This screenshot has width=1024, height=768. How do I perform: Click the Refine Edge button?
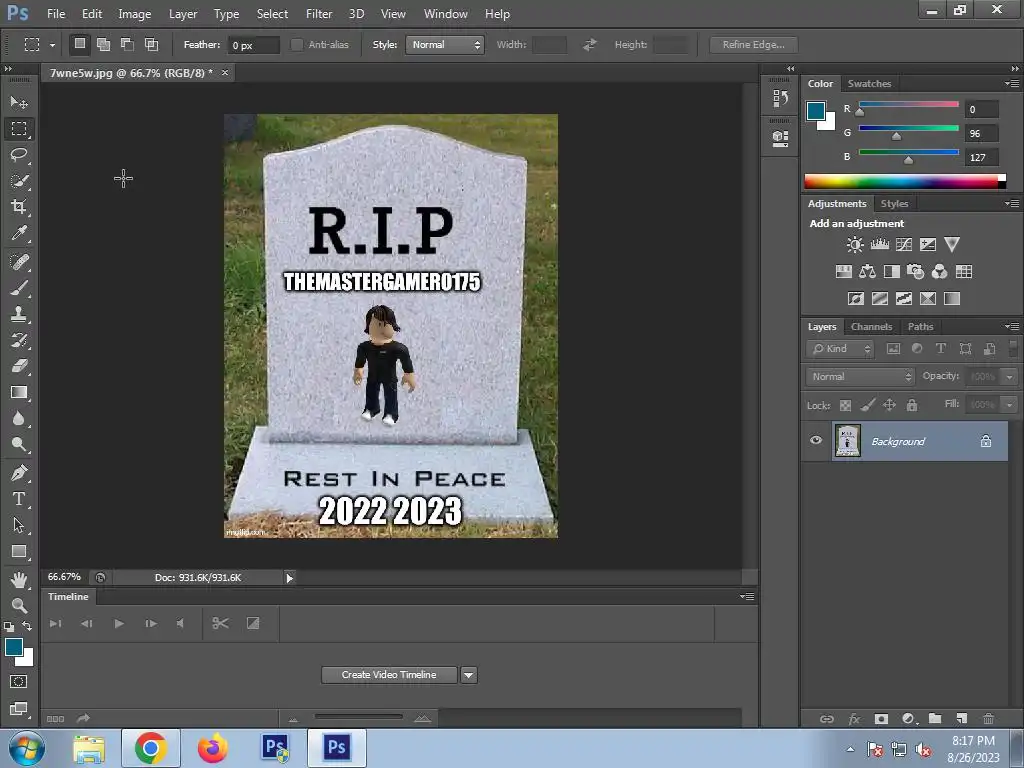click(x=754, y=44)
